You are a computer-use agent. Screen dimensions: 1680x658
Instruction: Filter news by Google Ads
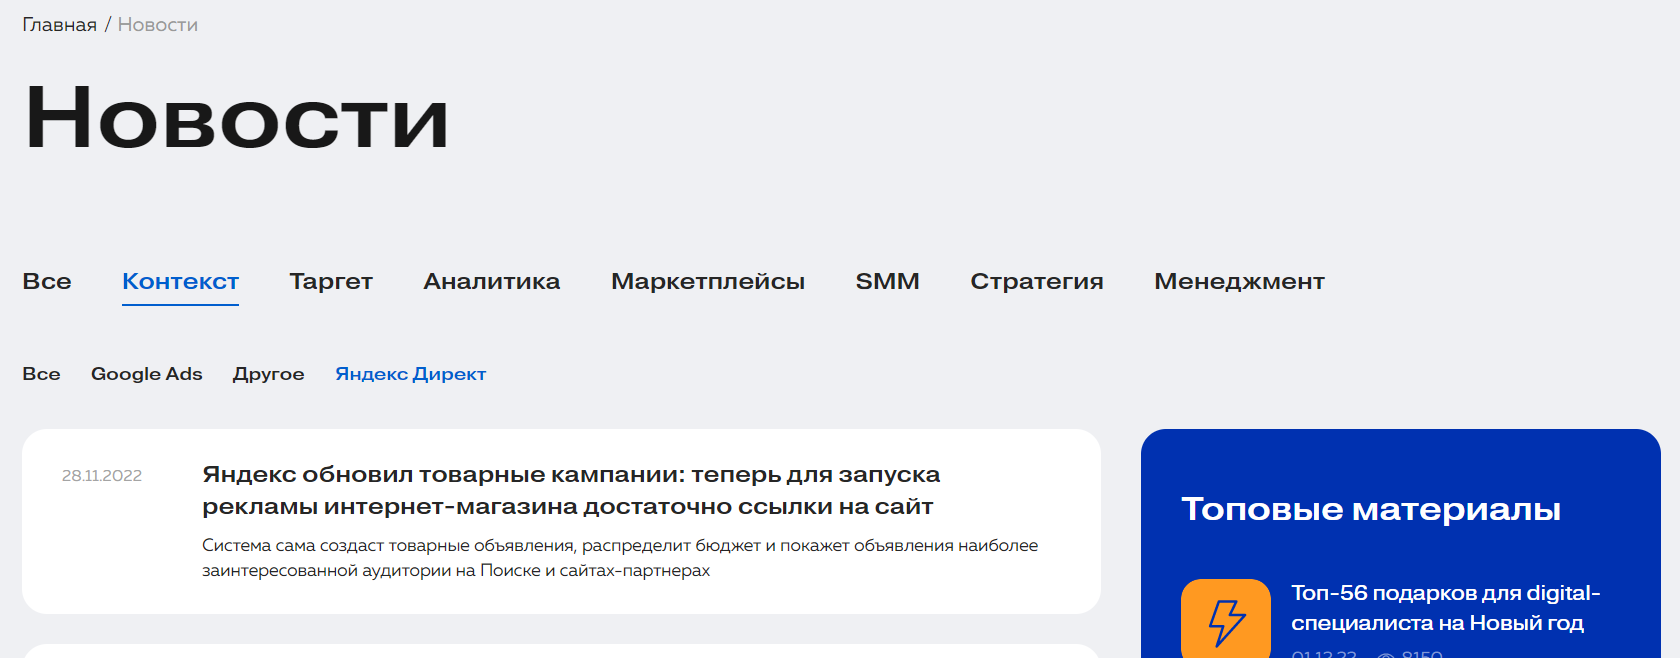[146, 374]
